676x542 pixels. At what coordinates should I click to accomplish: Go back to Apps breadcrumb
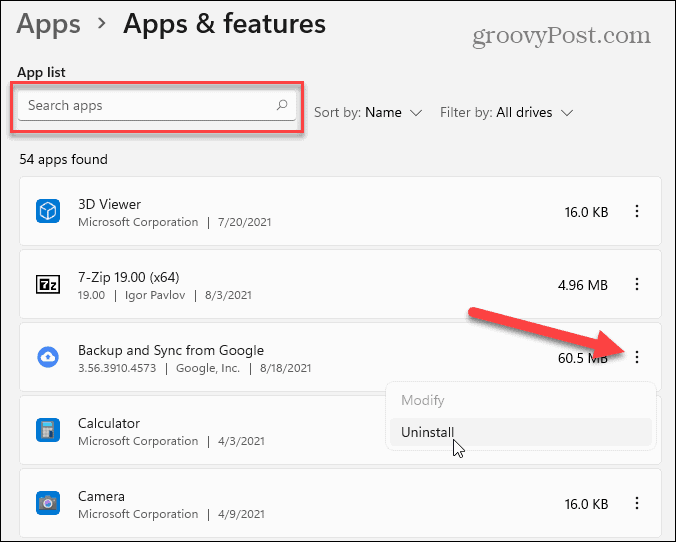(x=48, y=24)
